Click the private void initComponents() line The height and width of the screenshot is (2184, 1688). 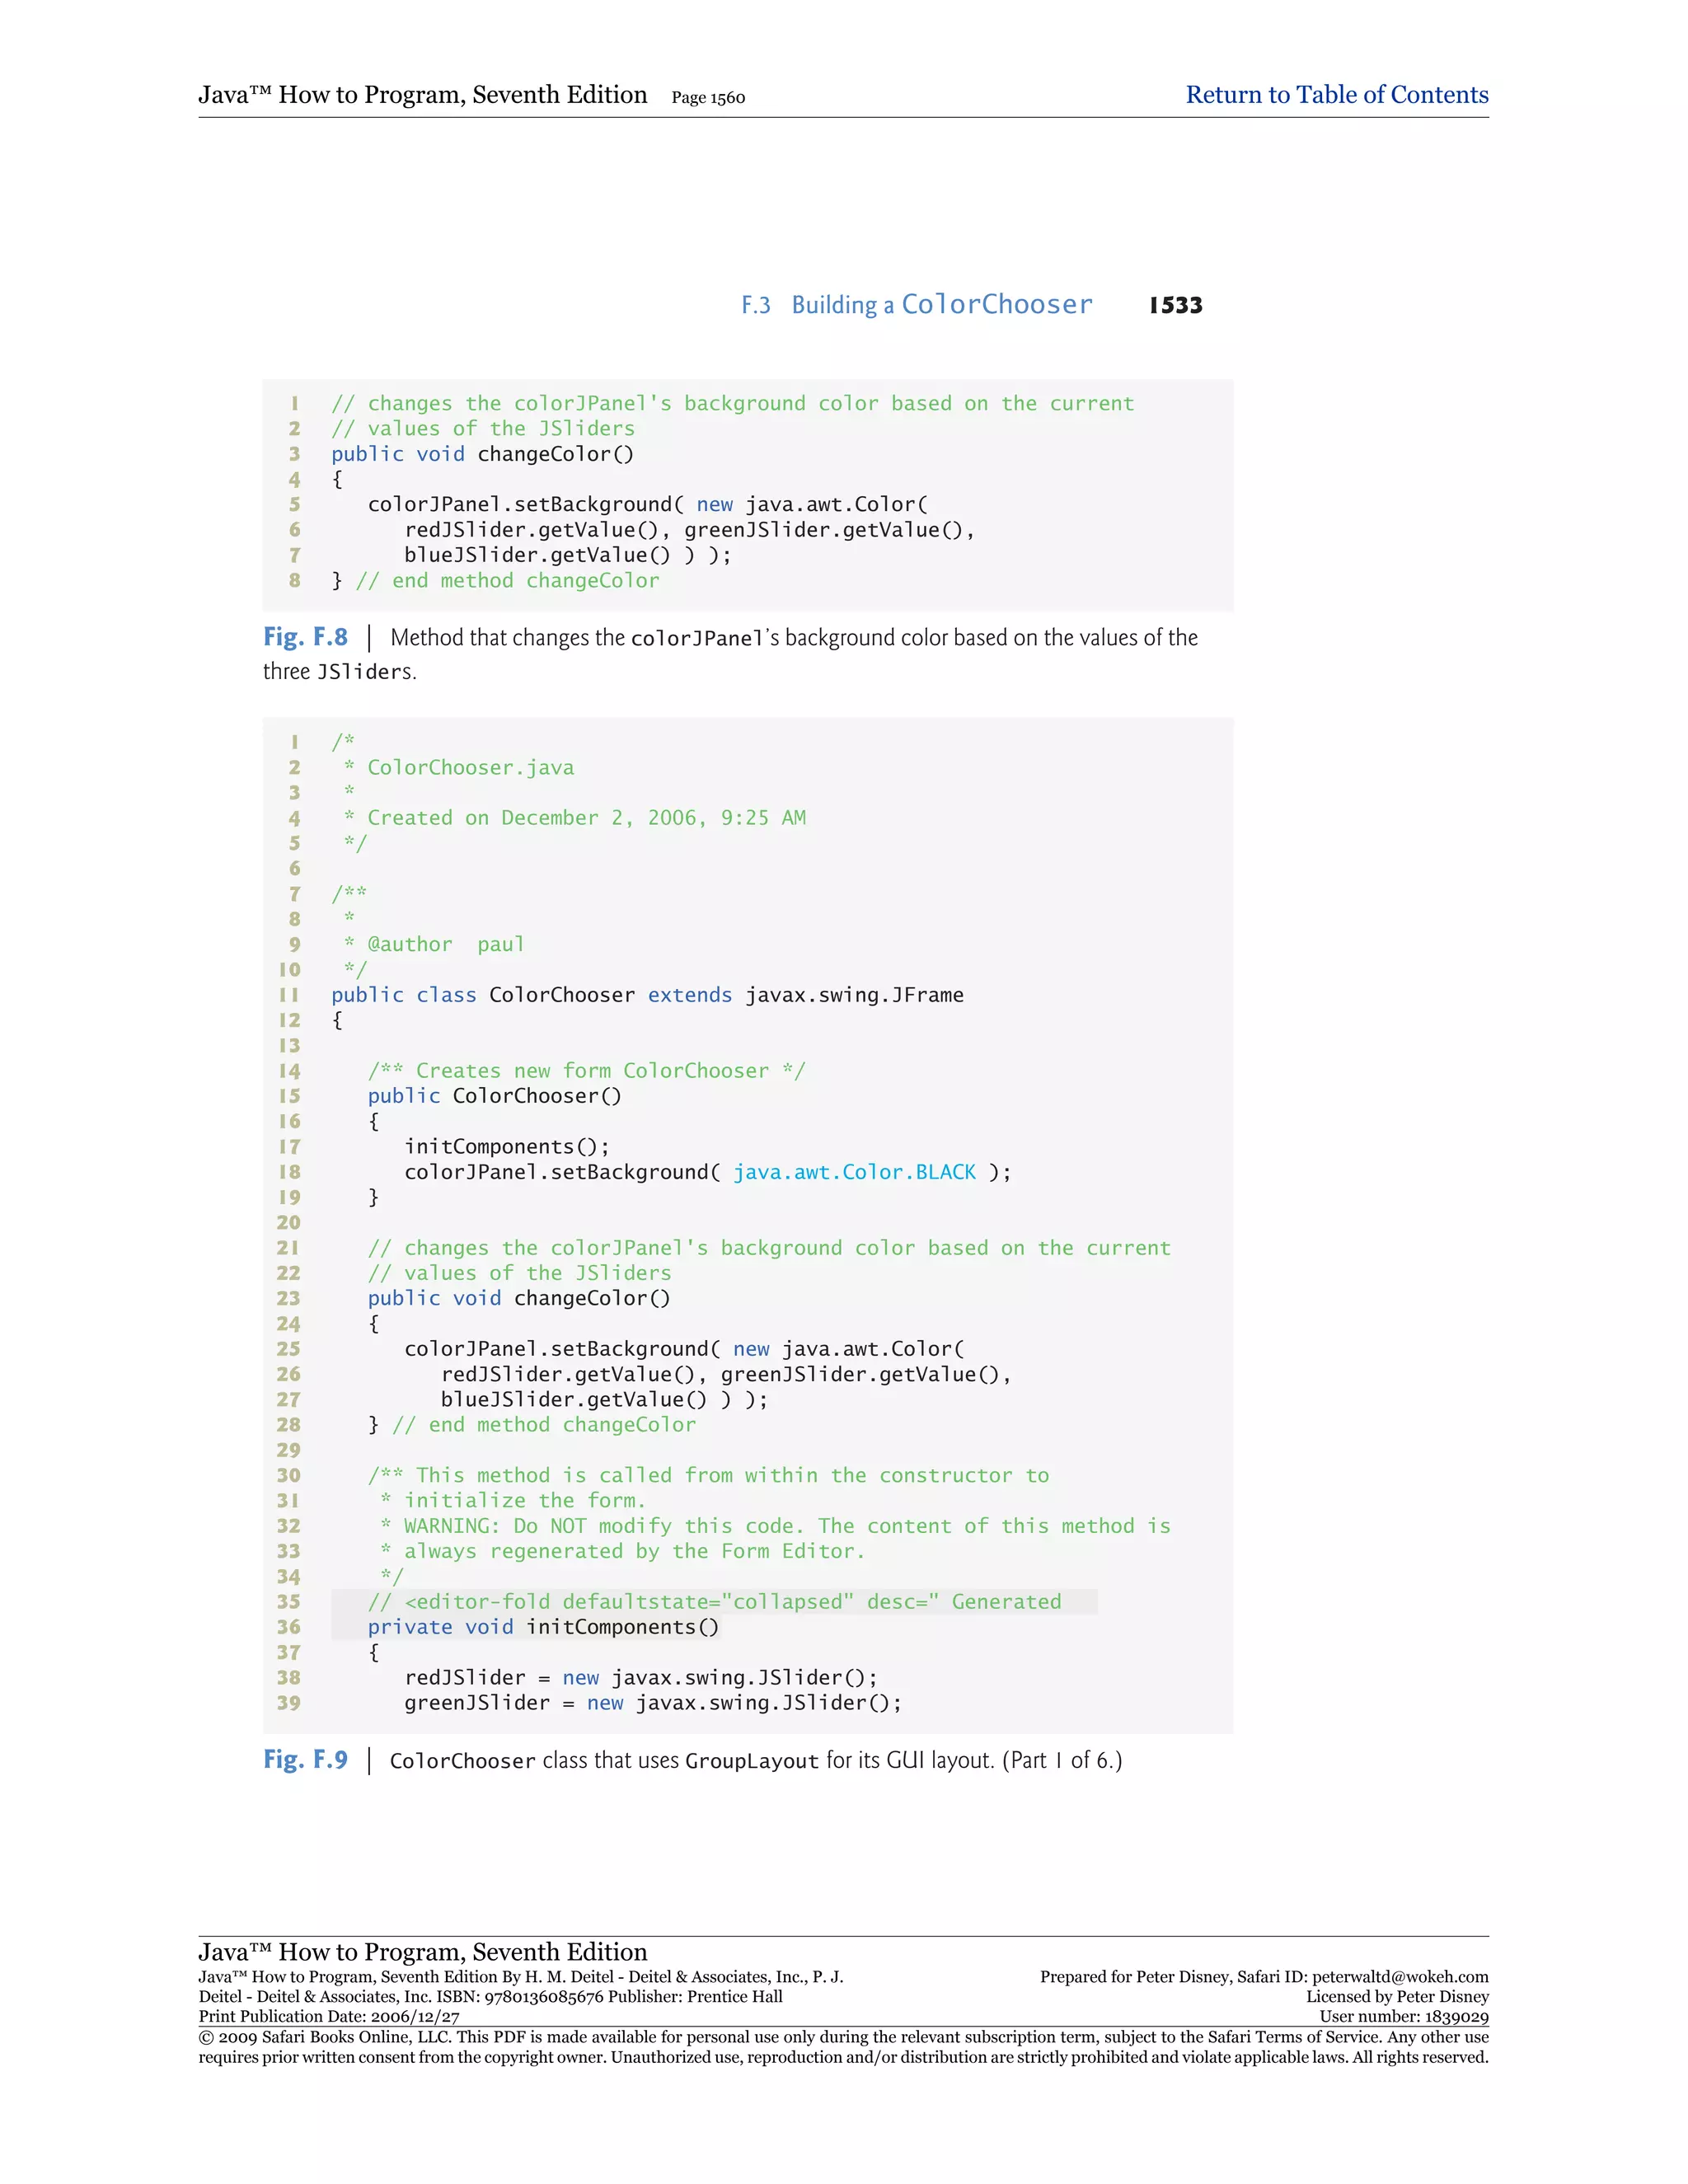coord(543,1627)
